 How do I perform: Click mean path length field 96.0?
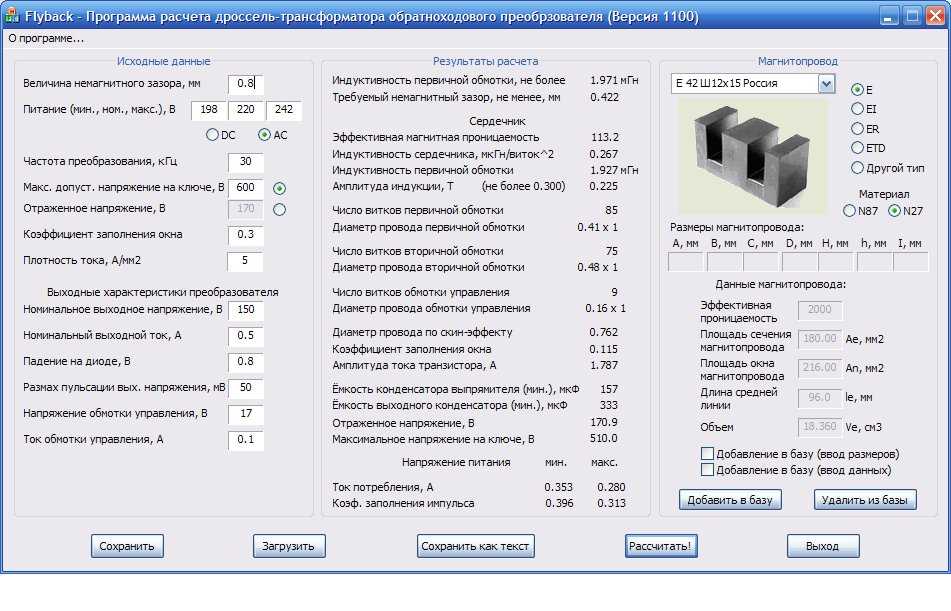tap(819, 398)
